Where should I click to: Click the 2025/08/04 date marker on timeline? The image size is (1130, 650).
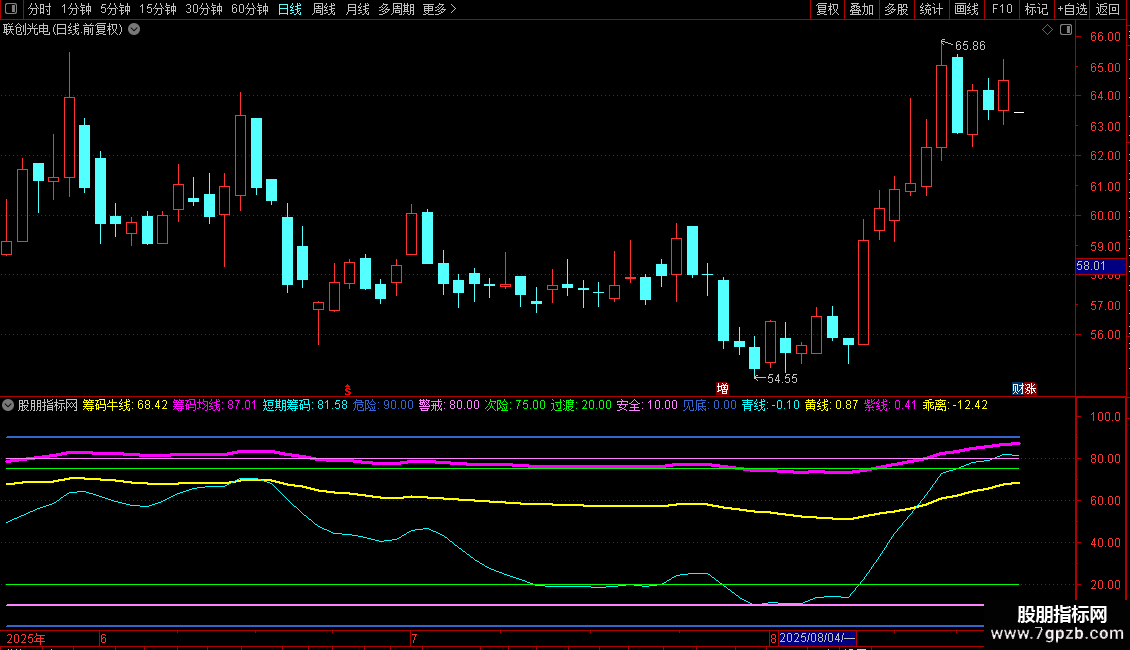pyautogui.click(x=817, y=637)
